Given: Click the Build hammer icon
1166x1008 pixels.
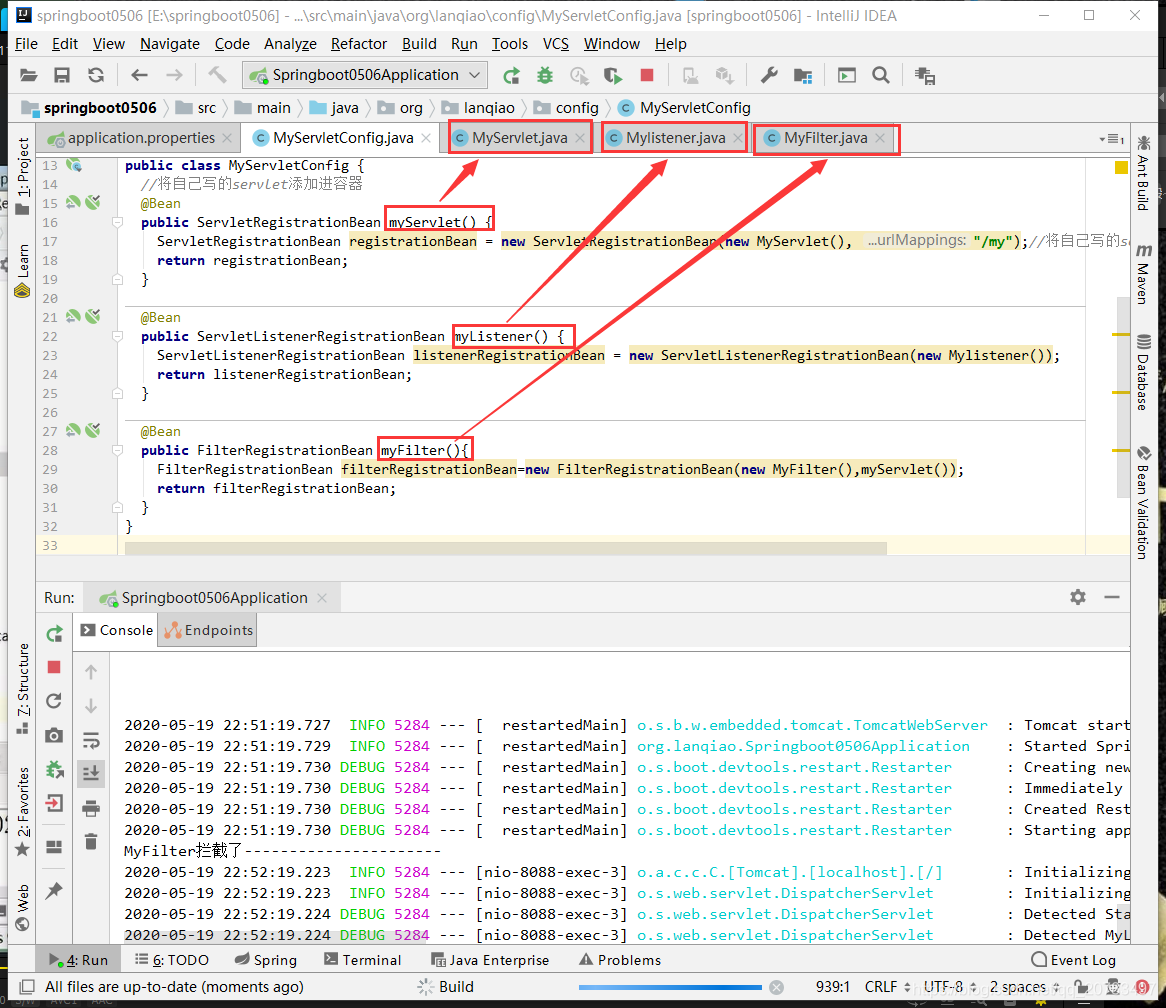Looking at the screenshot, I should (x=216, y=75).
